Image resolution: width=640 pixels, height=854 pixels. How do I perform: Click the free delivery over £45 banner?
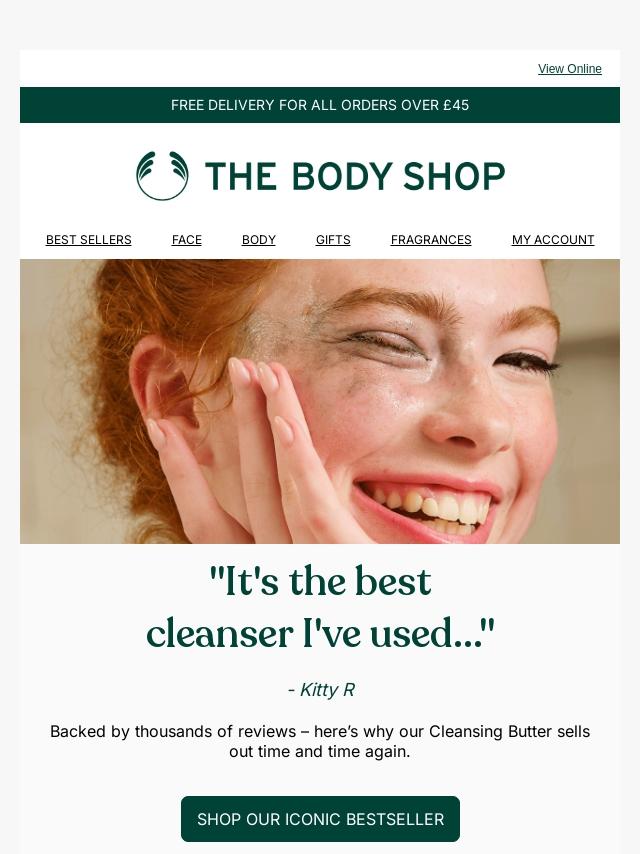(320, 105)
